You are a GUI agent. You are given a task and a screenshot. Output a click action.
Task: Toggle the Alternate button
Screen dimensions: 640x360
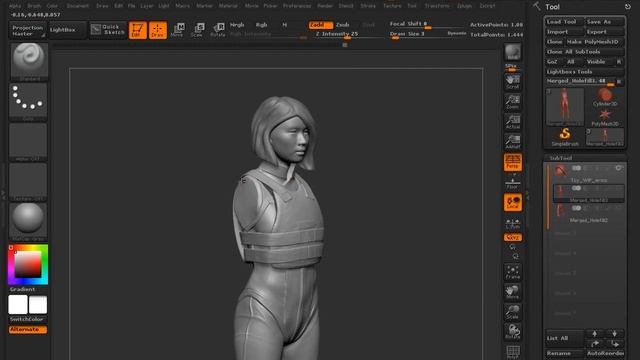point(27,329)
